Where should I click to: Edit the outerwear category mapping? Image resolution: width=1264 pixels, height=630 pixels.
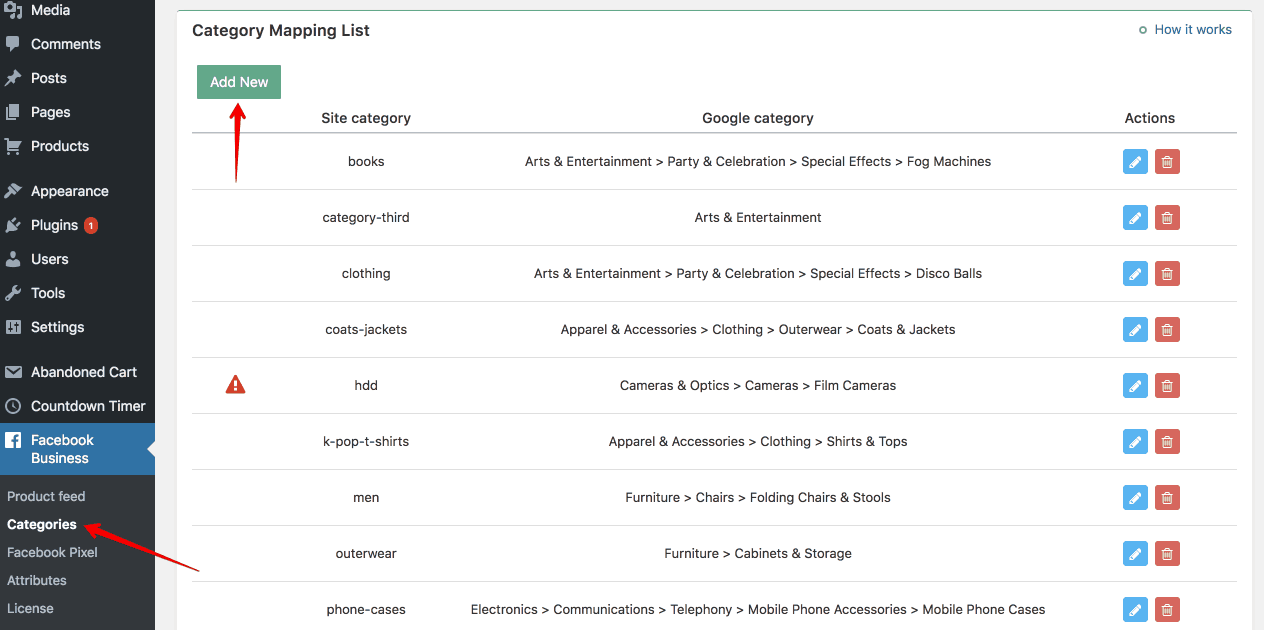pyautogui.click(x=1135, y=553)
